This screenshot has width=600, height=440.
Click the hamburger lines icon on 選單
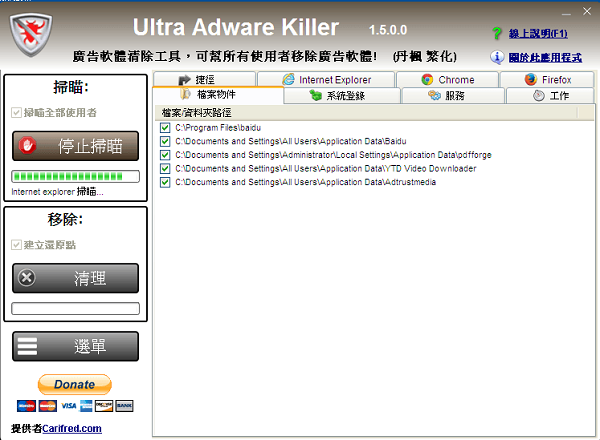28,346
